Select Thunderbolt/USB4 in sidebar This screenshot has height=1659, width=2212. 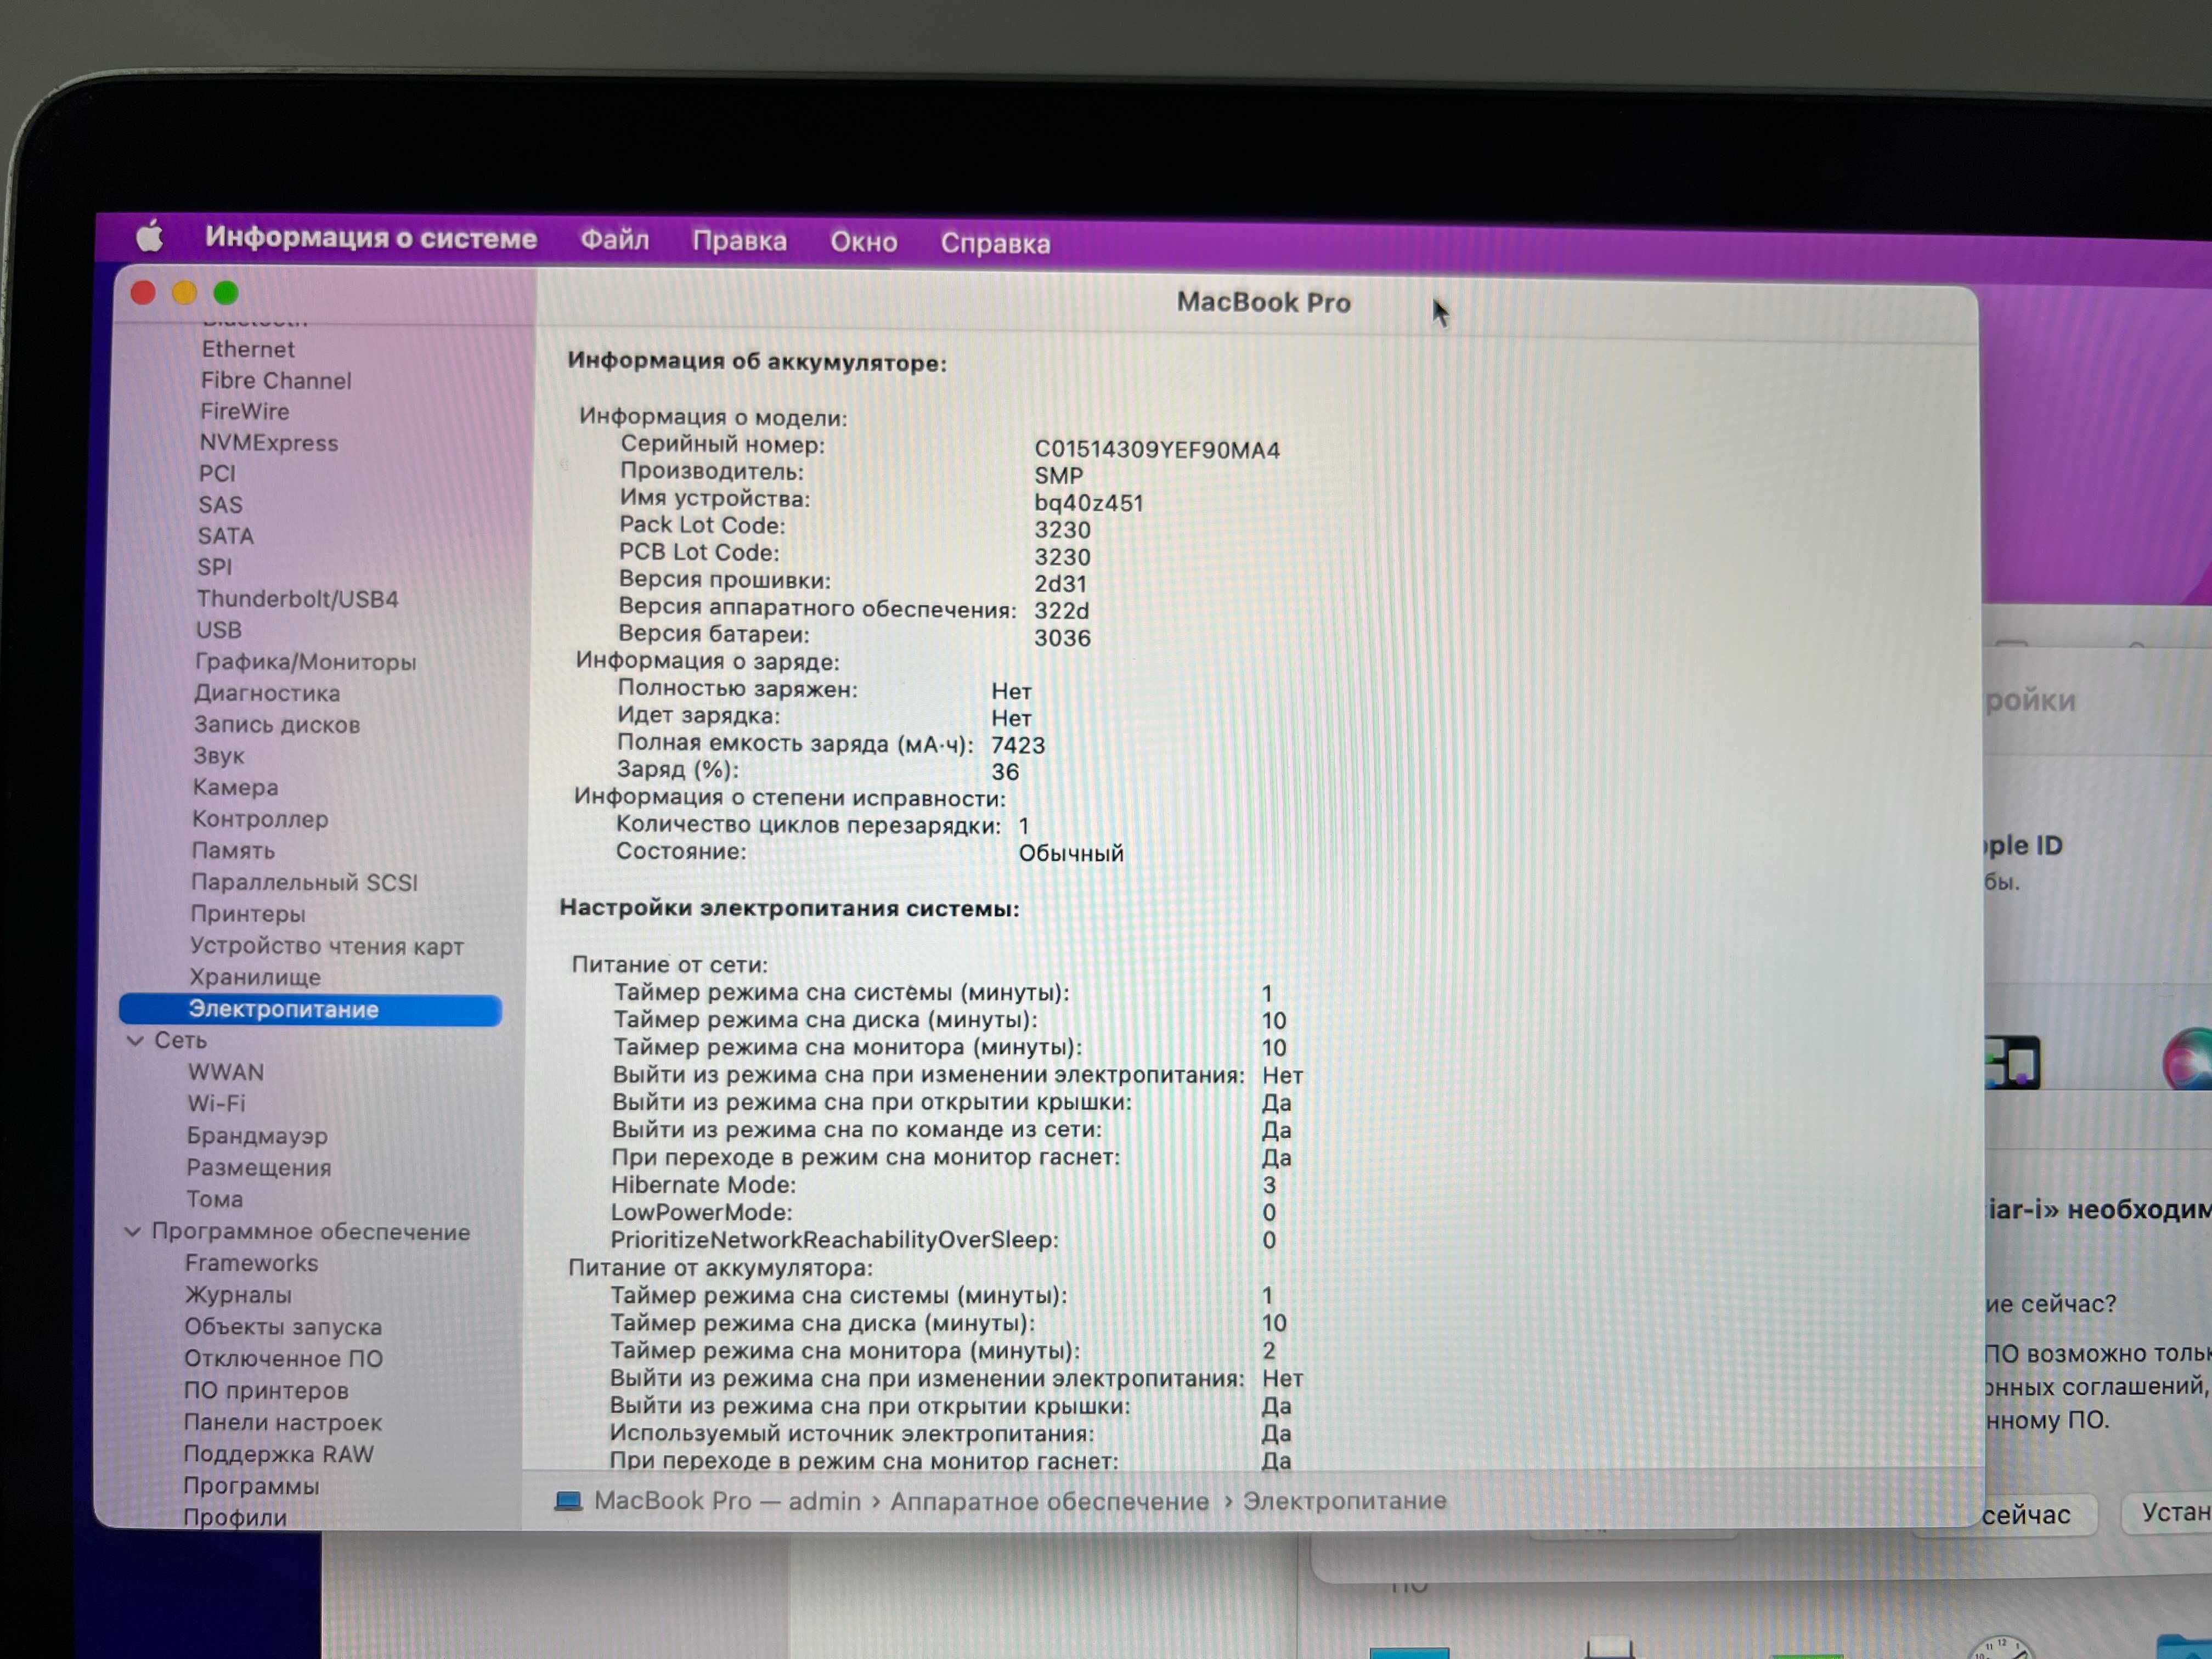tap(297, 599)
